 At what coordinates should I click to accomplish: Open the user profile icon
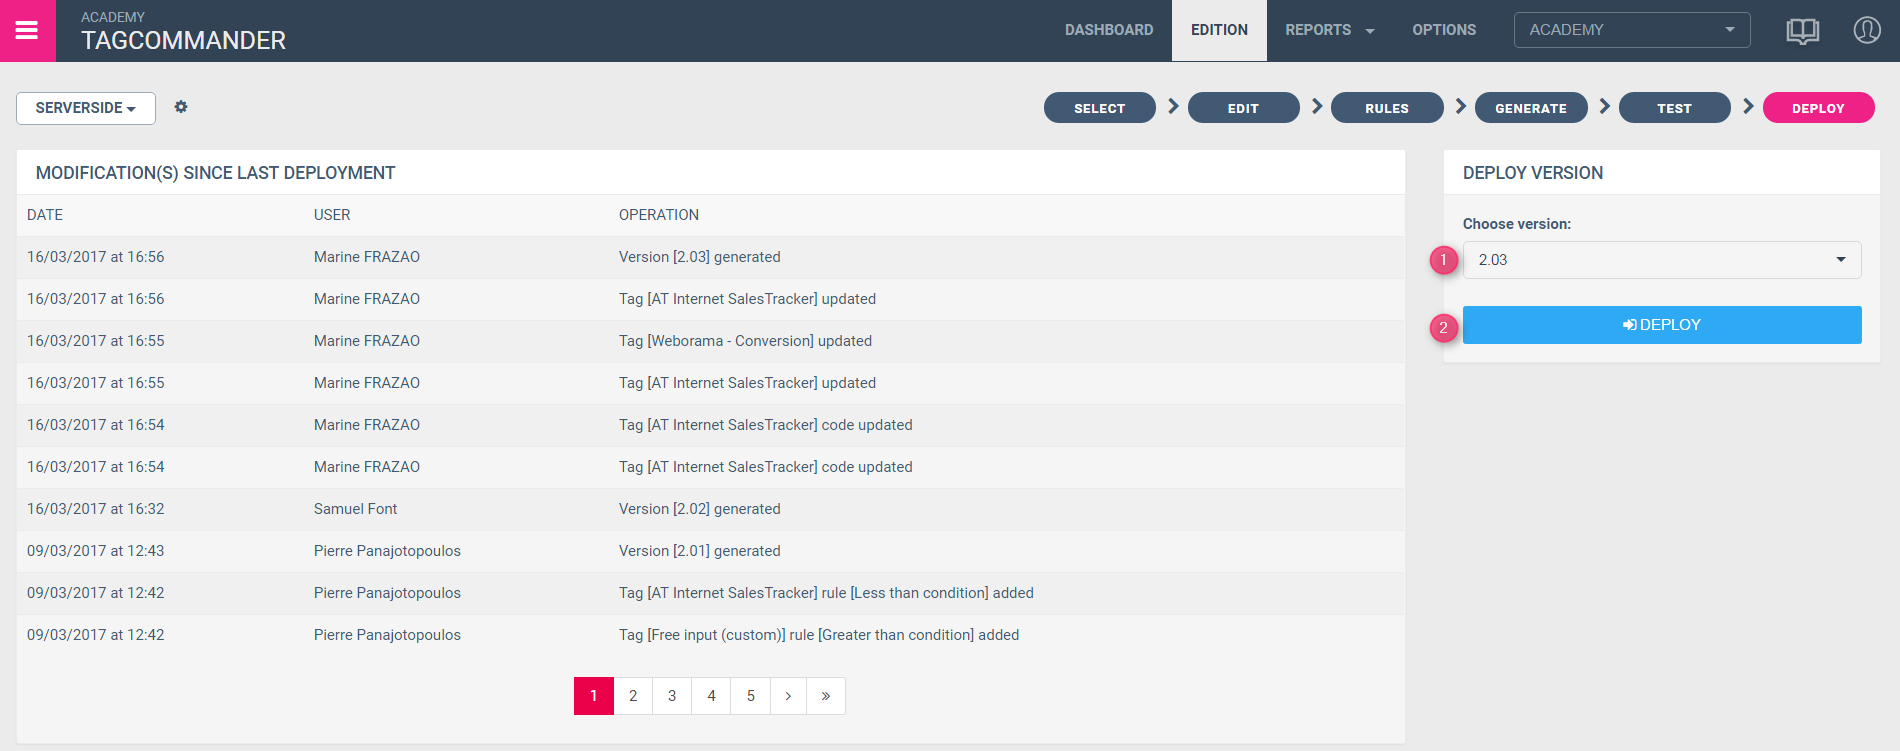(x=1866, y=31)
